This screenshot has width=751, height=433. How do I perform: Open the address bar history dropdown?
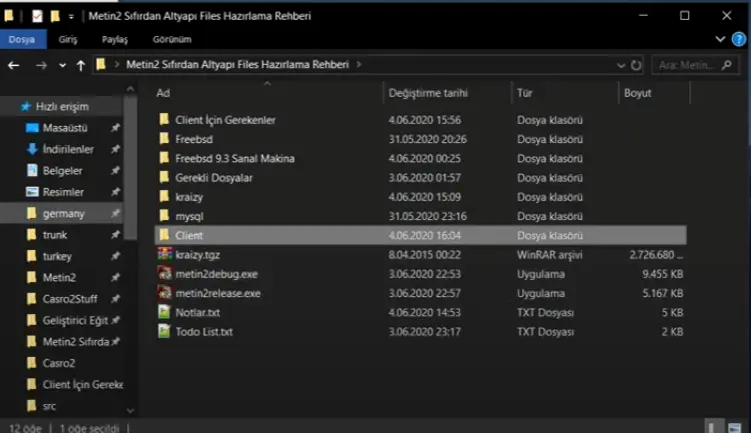coord(621,66)
